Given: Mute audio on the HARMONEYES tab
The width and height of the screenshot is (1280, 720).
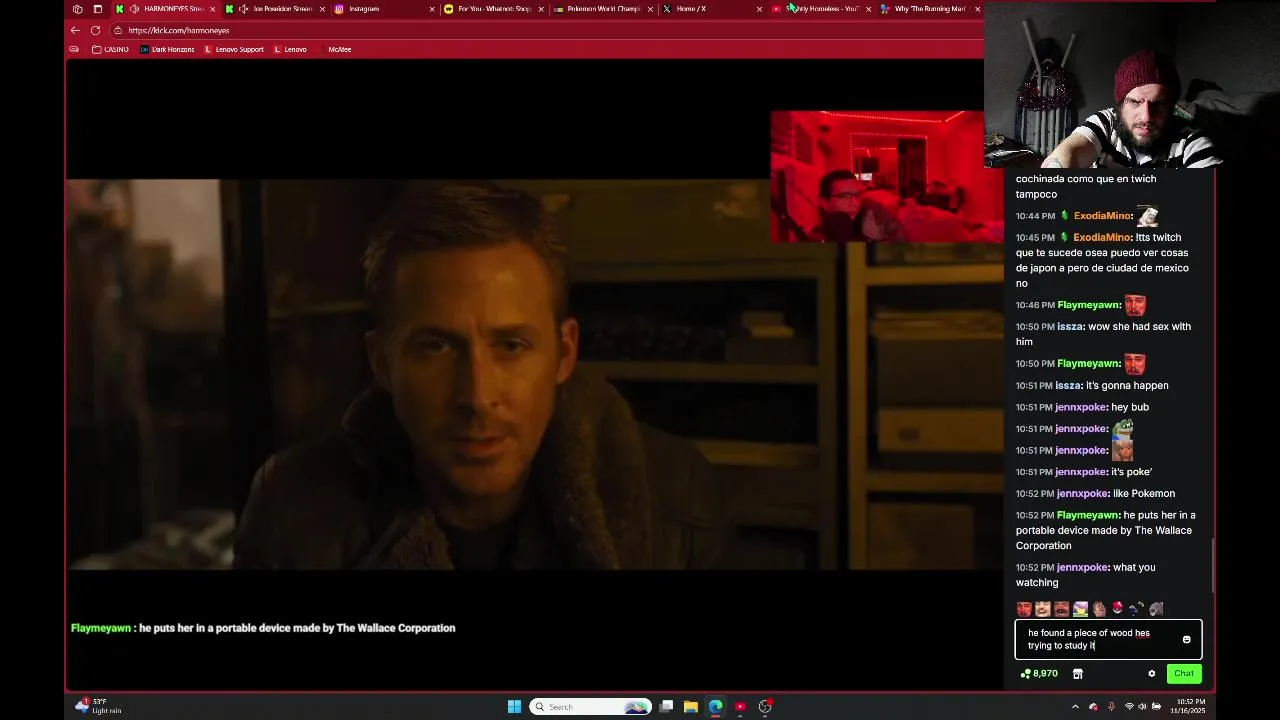Looking at the screenshot, I should coord(134,9).
